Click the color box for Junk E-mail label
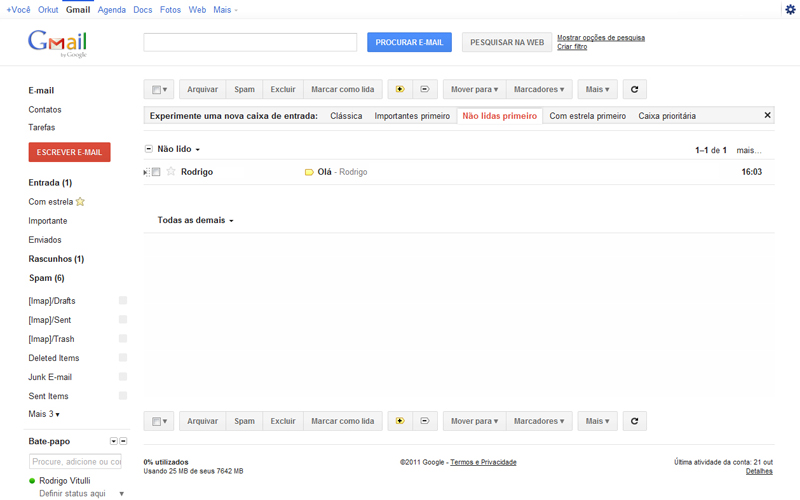This screenshot has height=500, width=800. tap(123, 377)
